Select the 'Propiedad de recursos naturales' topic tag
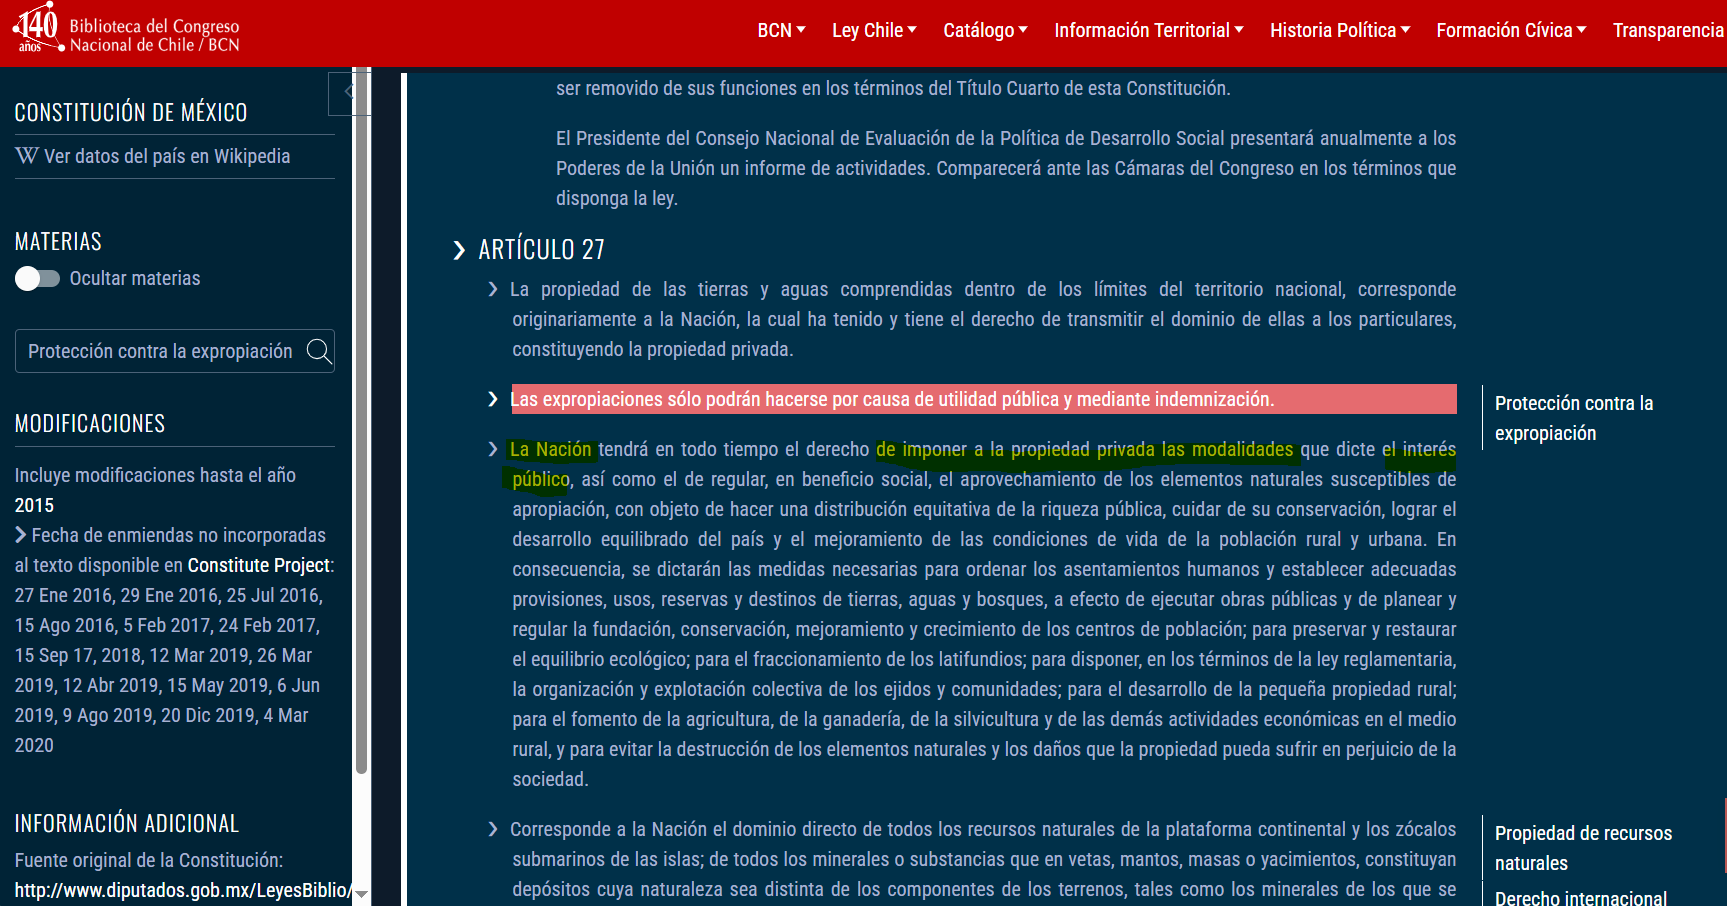 pos(1583,848)
